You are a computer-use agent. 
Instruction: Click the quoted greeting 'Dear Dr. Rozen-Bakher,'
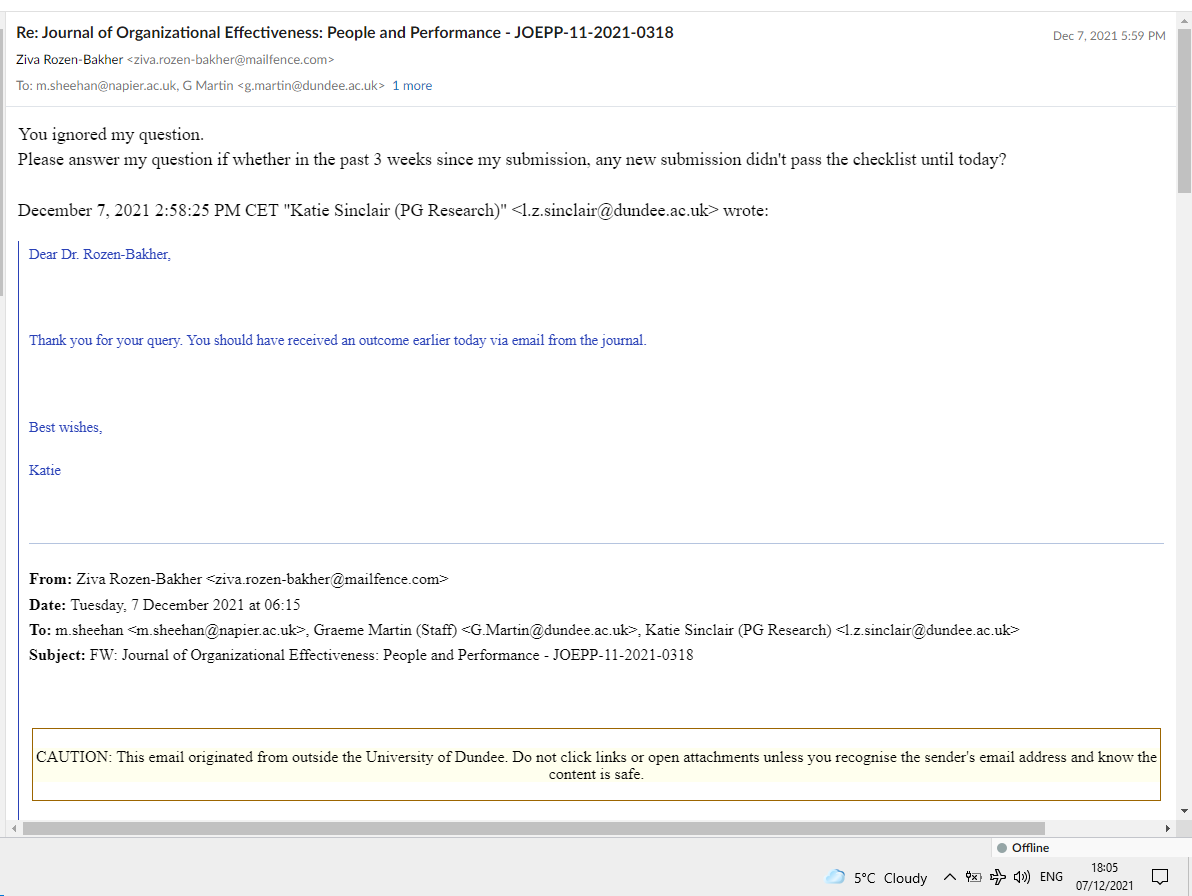click(x=100, y=255)
